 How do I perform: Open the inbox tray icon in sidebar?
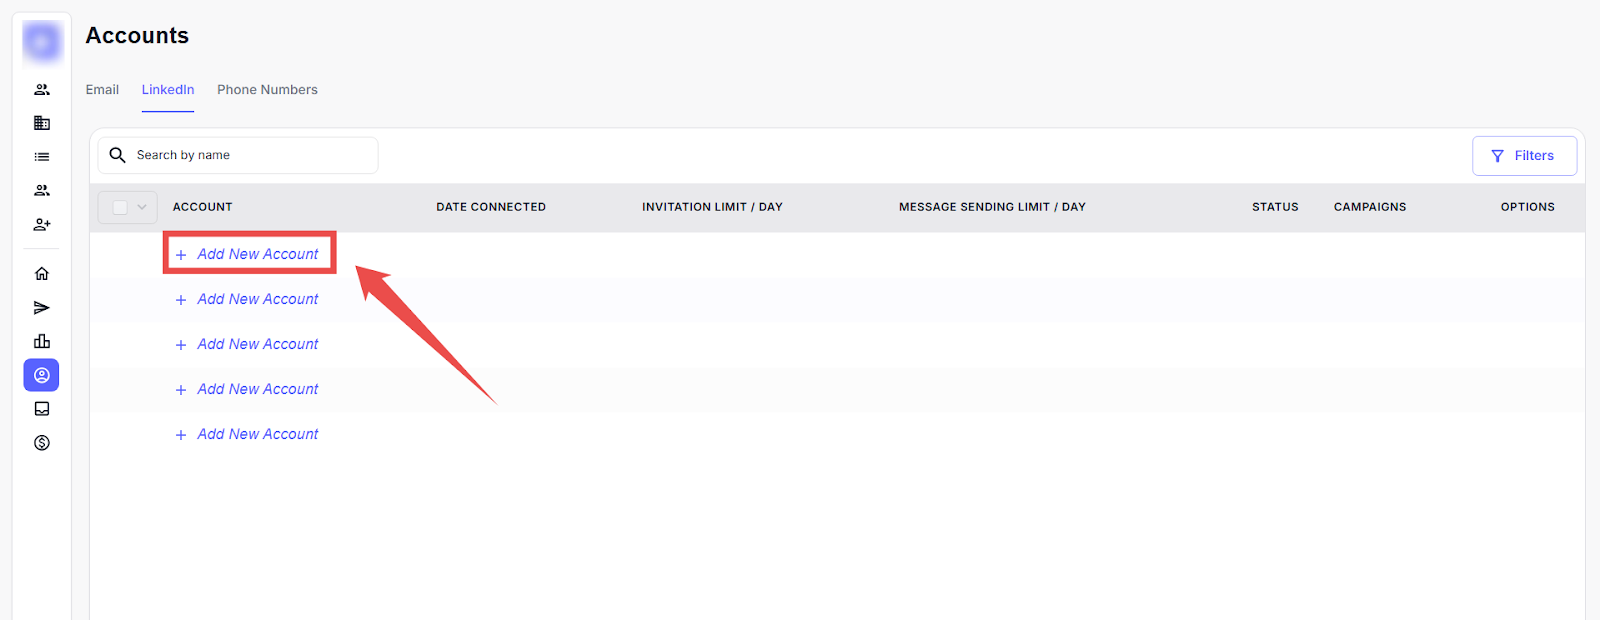tap(42, 409)
